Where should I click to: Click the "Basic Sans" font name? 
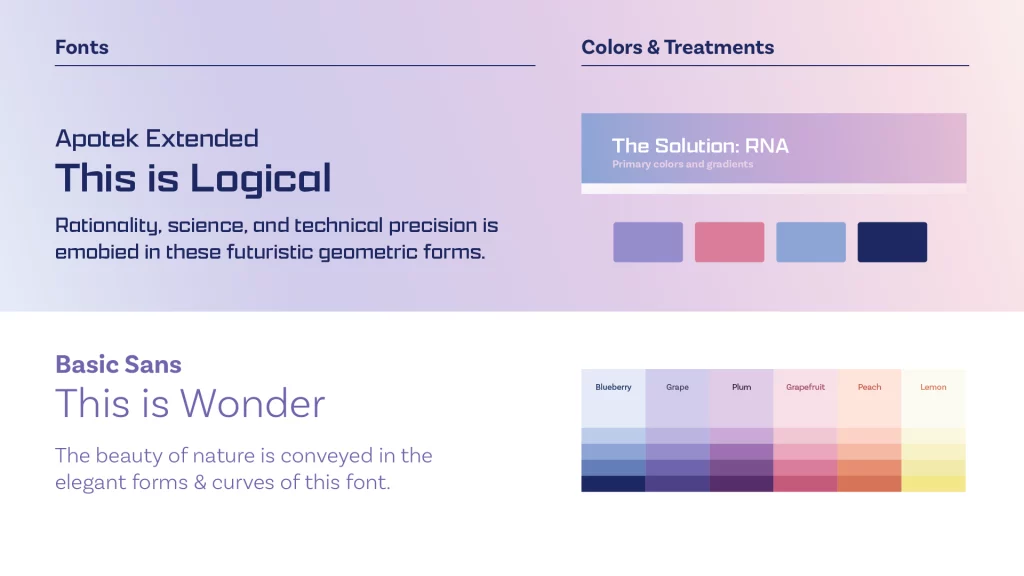pyautogui.click(x=118, y=364)
